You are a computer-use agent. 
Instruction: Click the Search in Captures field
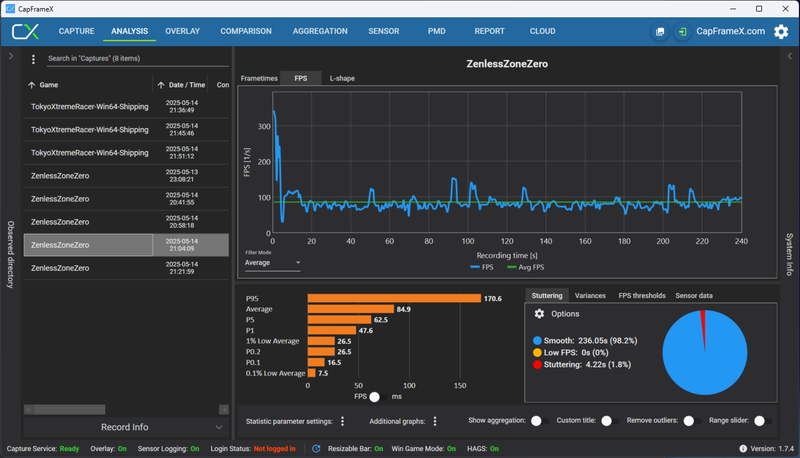point(137,58)
